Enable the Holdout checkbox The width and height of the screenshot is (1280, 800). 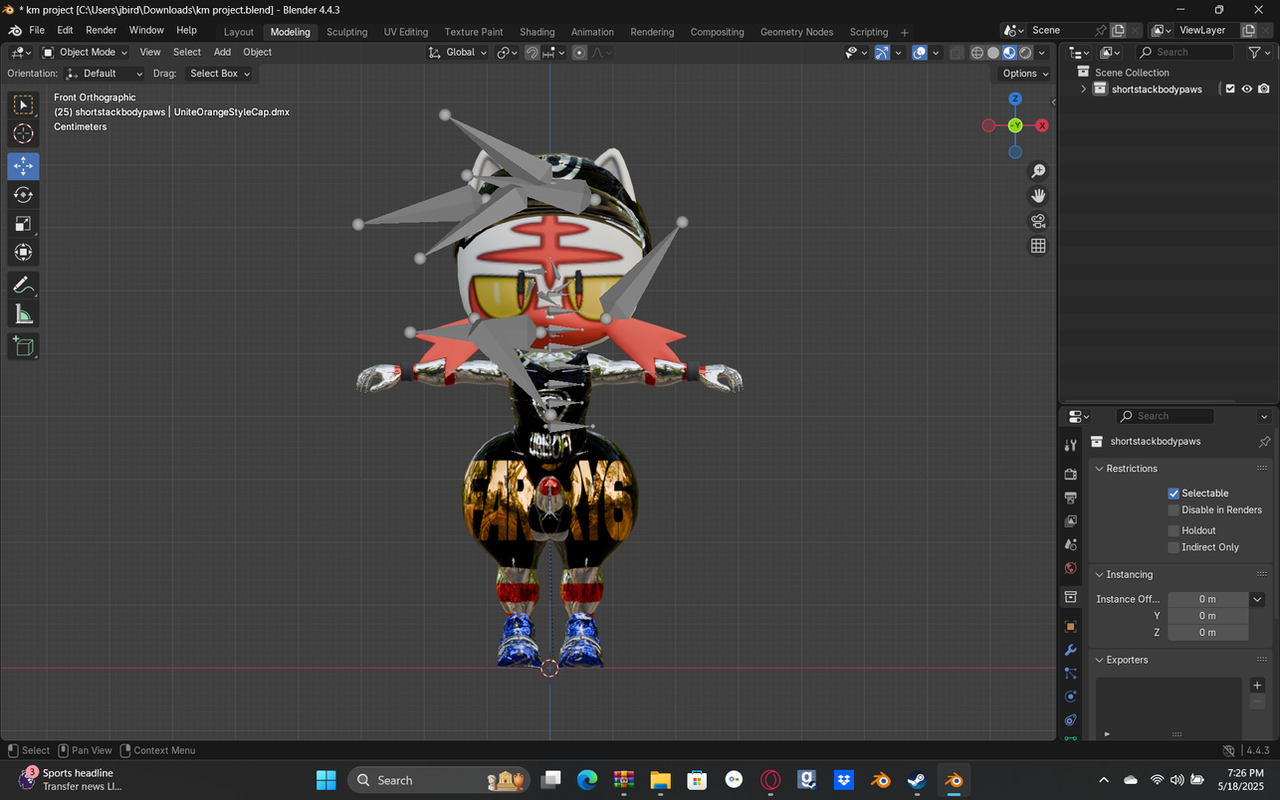tap(1174, 531)
